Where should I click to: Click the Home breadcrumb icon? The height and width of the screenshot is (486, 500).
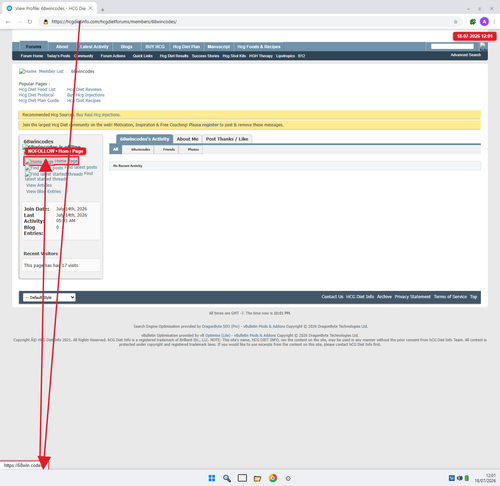point(28,71)
